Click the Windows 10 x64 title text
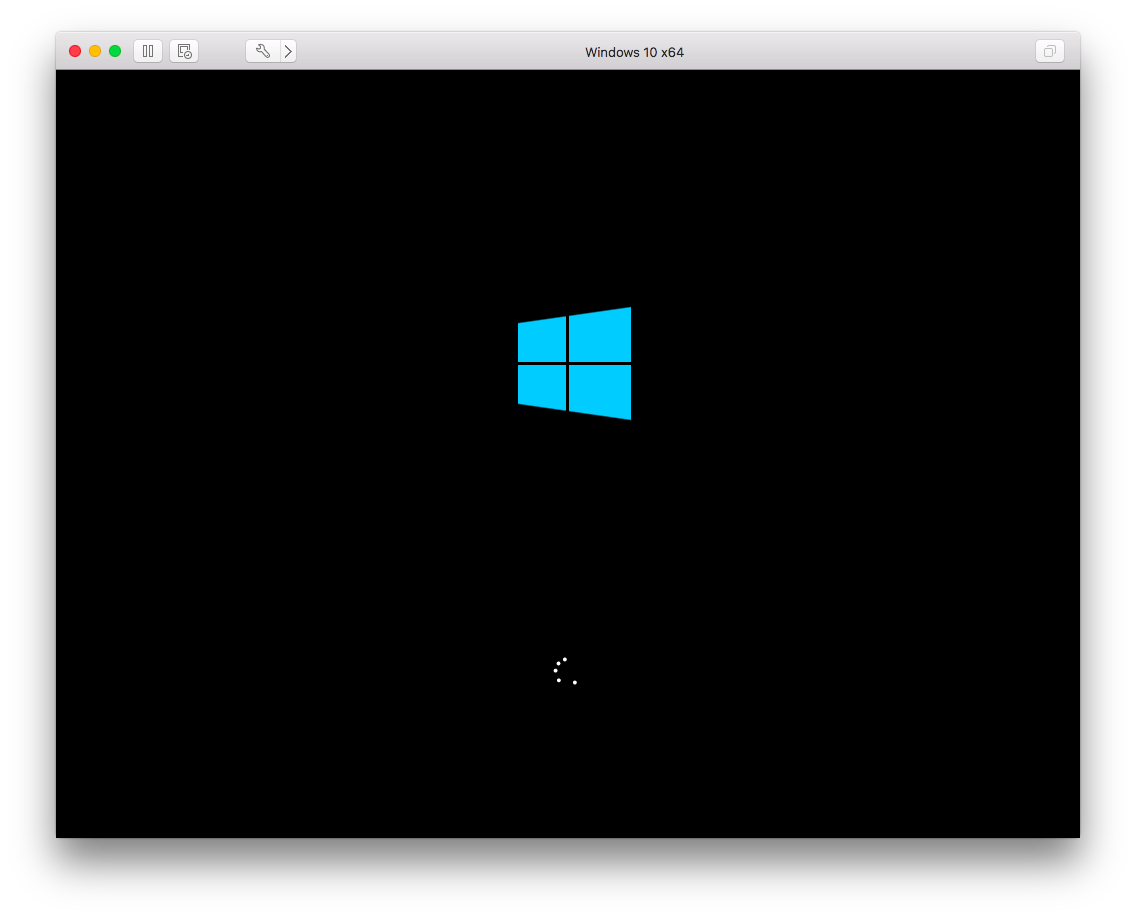This screenshot has height=918, width=1136. [634, 51]
